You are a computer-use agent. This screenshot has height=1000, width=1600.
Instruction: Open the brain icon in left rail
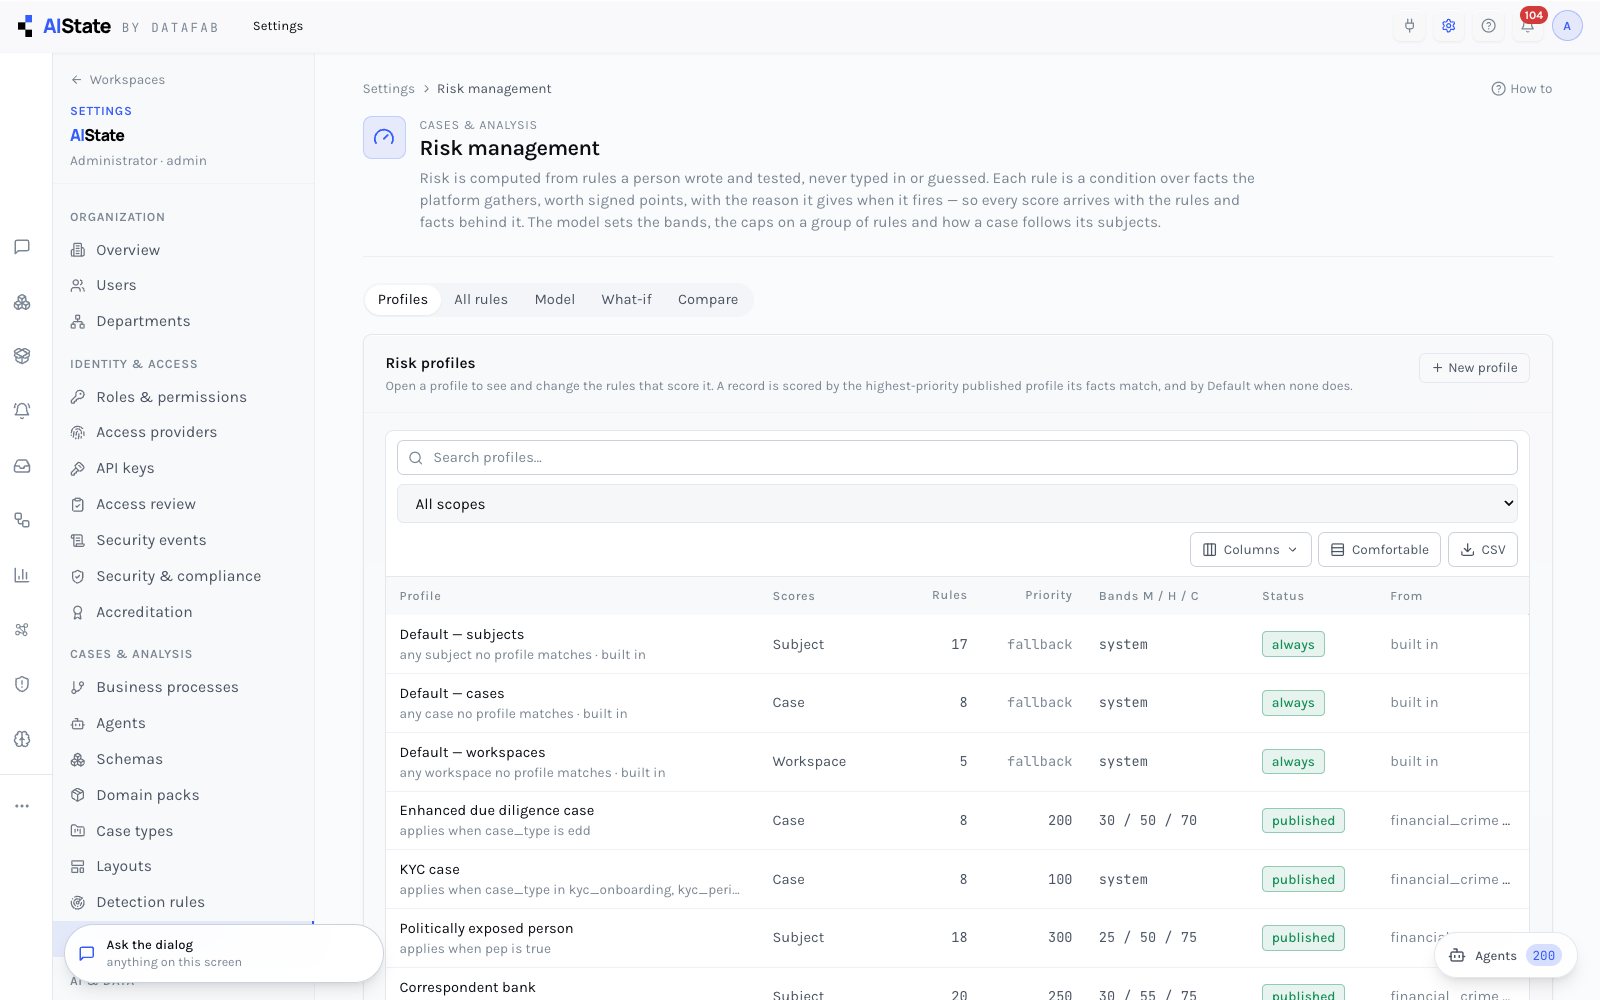click(22, 739)
